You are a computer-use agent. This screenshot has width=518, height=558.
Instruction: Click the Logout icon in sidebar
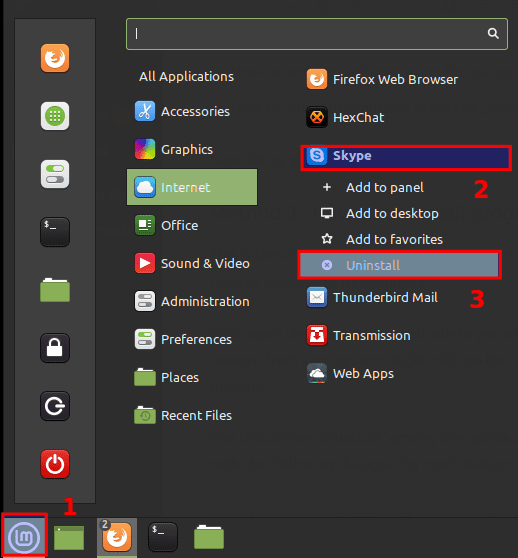[55, 406]
